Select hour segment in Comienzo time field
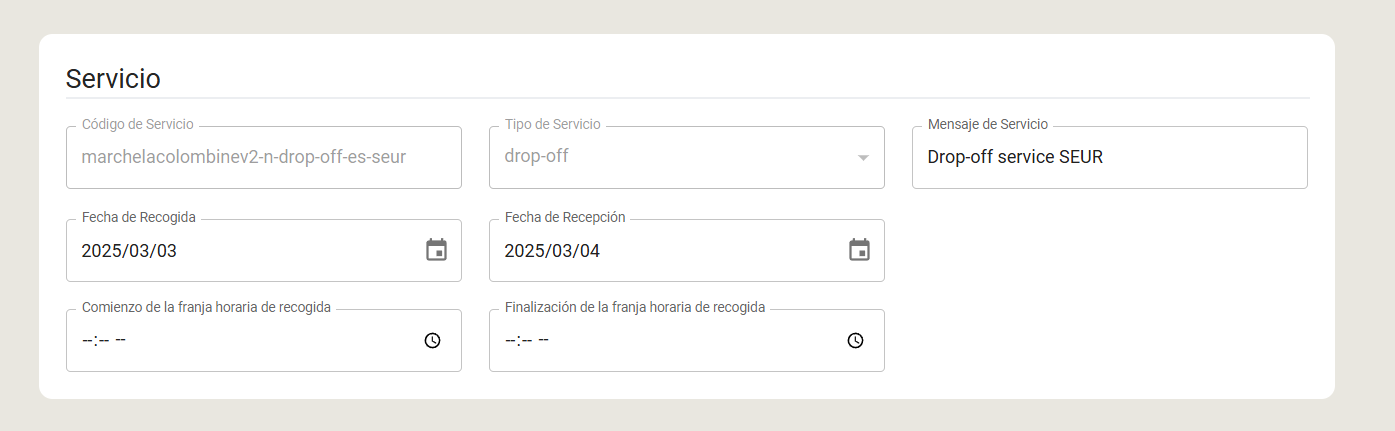 coord(86,340)
